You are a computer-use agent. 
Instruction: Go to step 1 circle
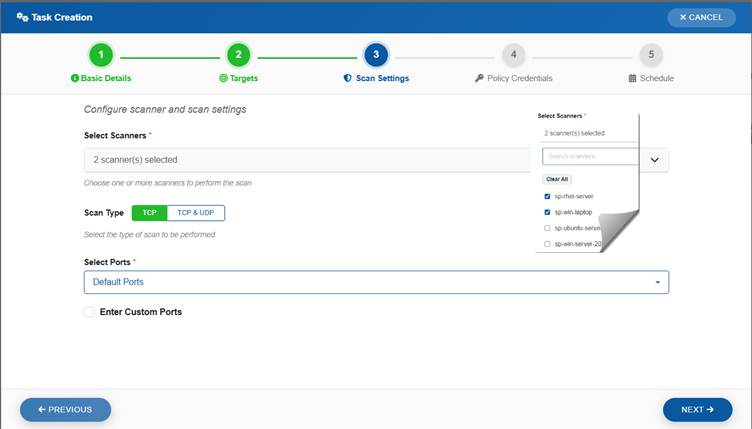pos(101,54)
